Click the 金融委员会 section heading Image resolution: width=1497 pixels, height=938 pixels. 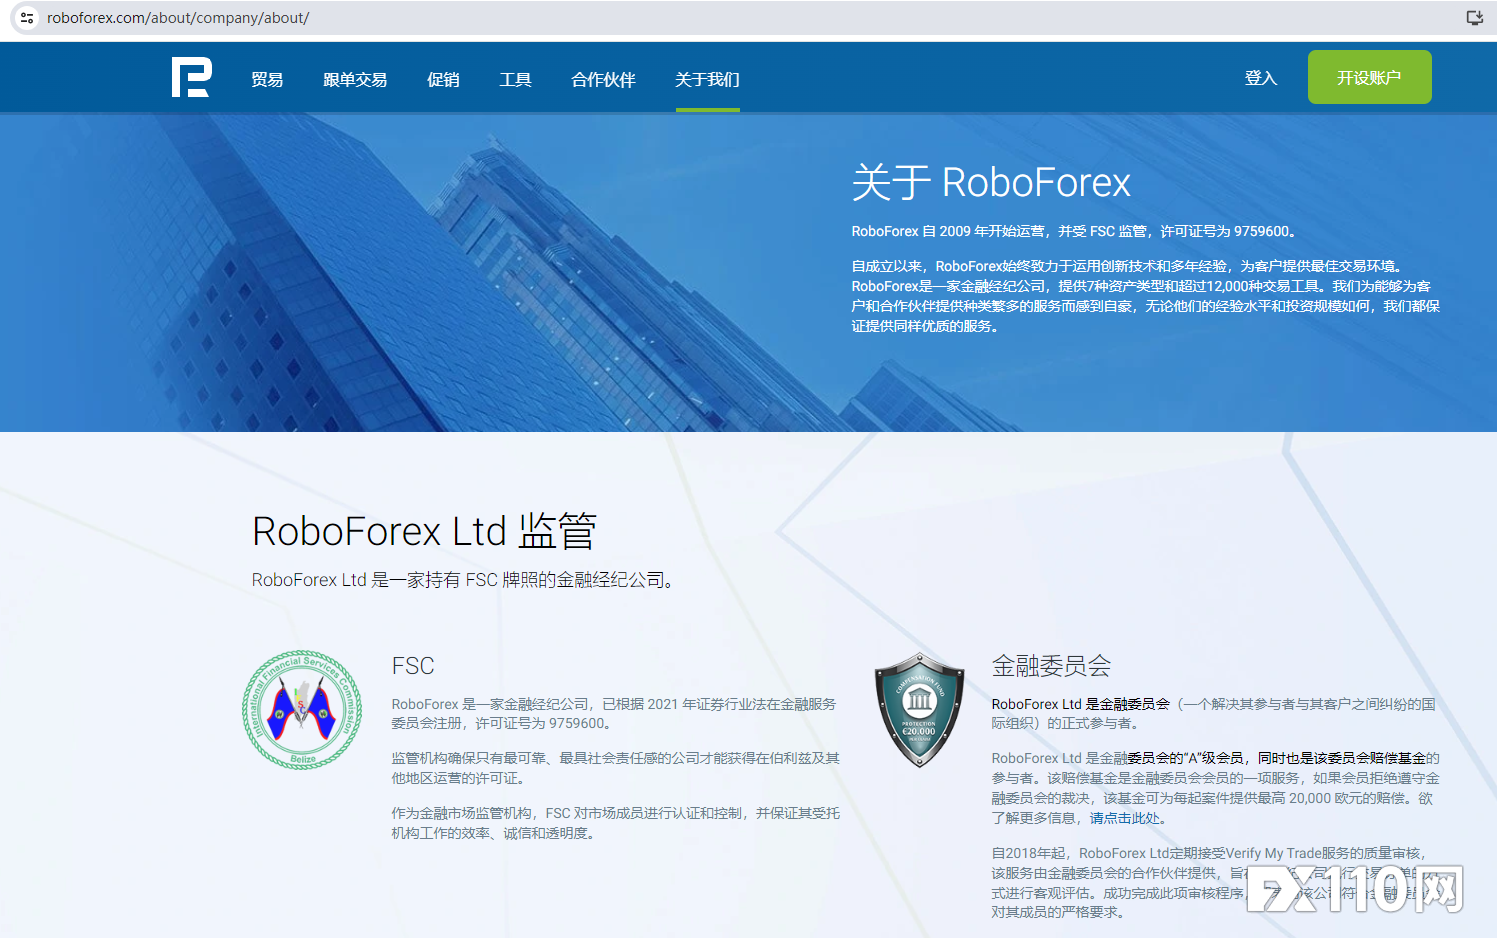pyautogui.click(x=1051, y=666)
